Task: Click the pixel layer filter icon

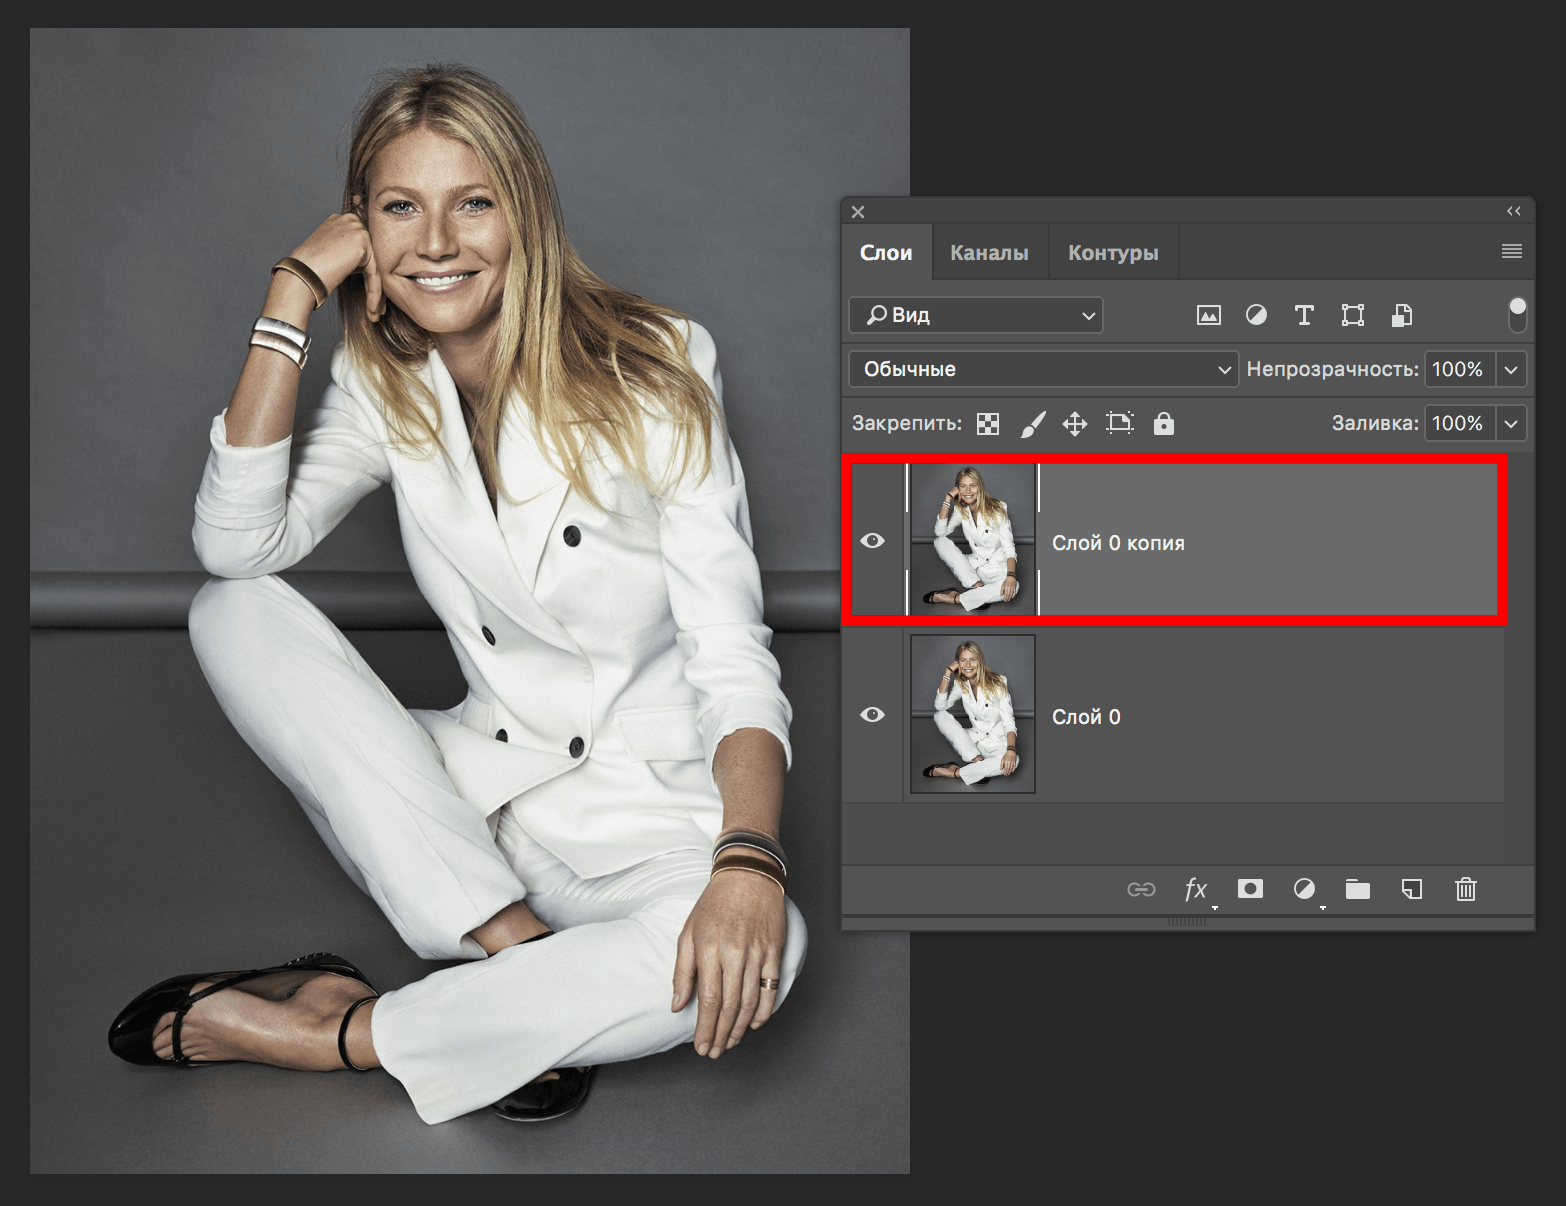Action: 1208,316
